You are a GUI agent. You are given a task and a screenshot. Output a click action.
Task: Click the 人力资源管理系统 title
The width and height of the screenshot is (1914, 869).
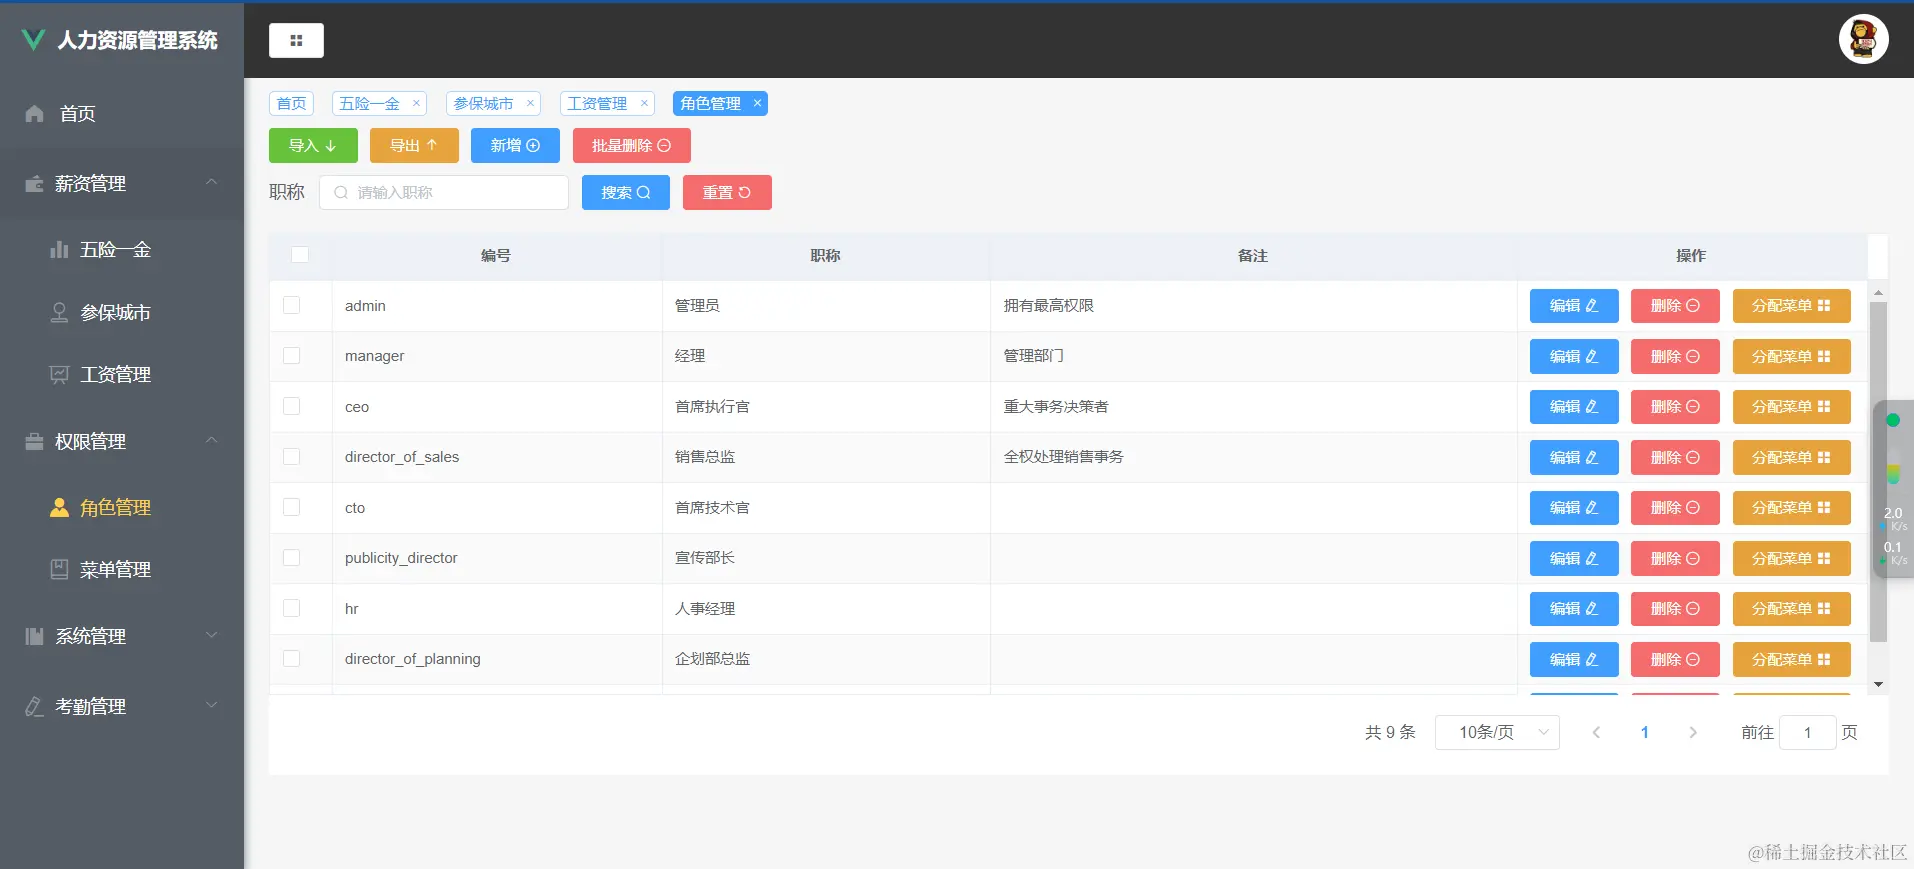138,40
